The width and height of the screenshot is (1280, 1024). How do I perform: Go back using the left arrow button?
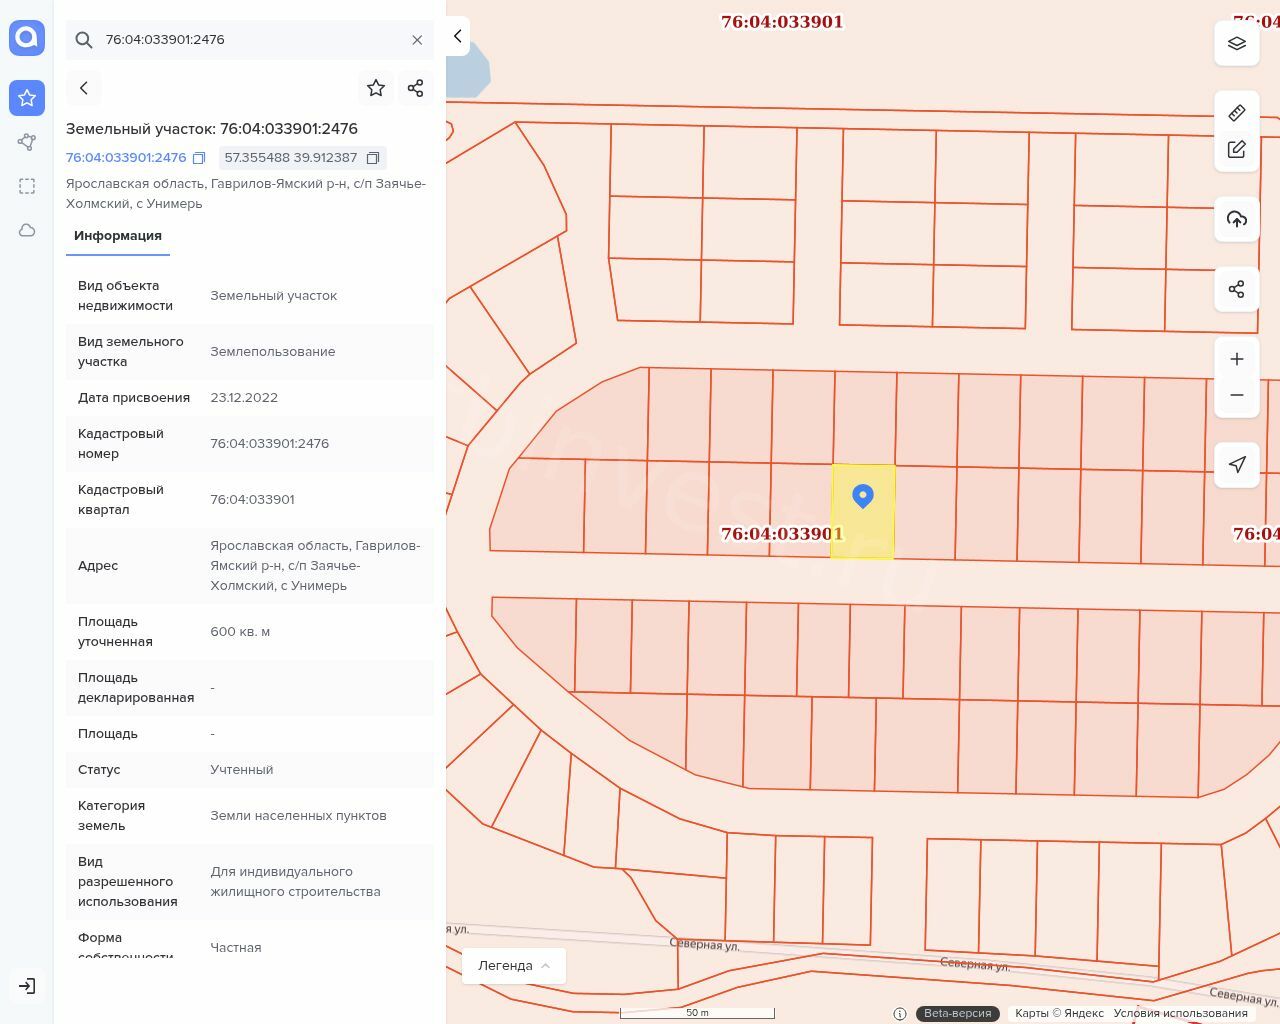coord(84,88)
